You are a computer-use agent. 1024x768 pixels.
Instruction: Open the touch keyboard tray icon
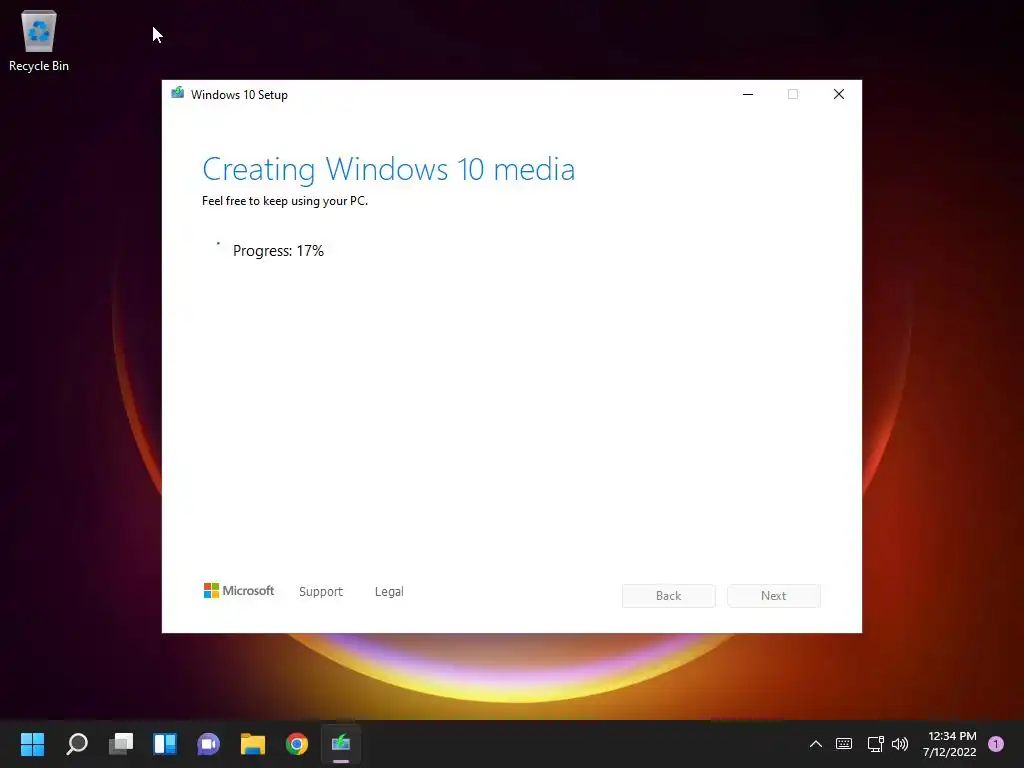(844, 744)
